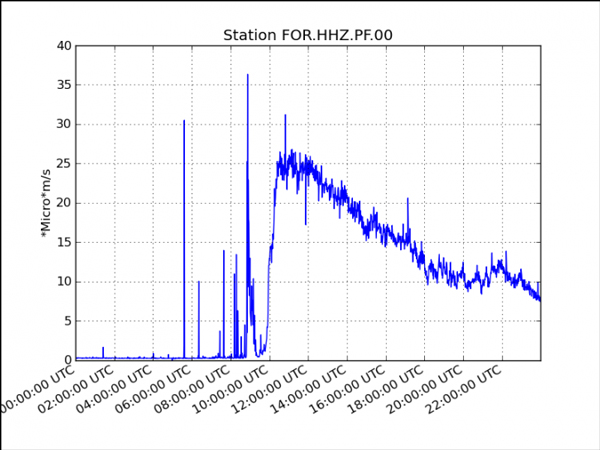600x450 pixels.
Task: Click the plot title Station FOR.HHZ.PF.00
Action: pos(307,36)
